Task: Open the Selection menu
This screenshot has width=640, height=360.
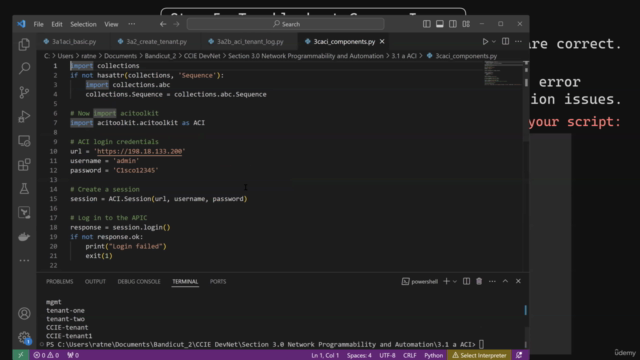Action: tap(83, 24)
